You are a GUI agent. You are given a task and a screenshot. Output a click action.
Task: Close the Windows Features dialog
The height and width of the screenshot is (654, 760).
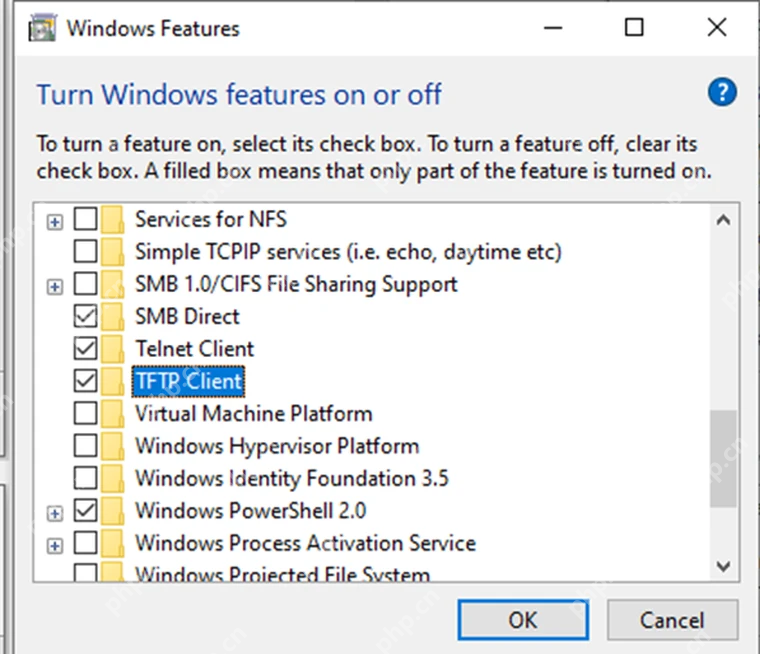tap(717, 27)
